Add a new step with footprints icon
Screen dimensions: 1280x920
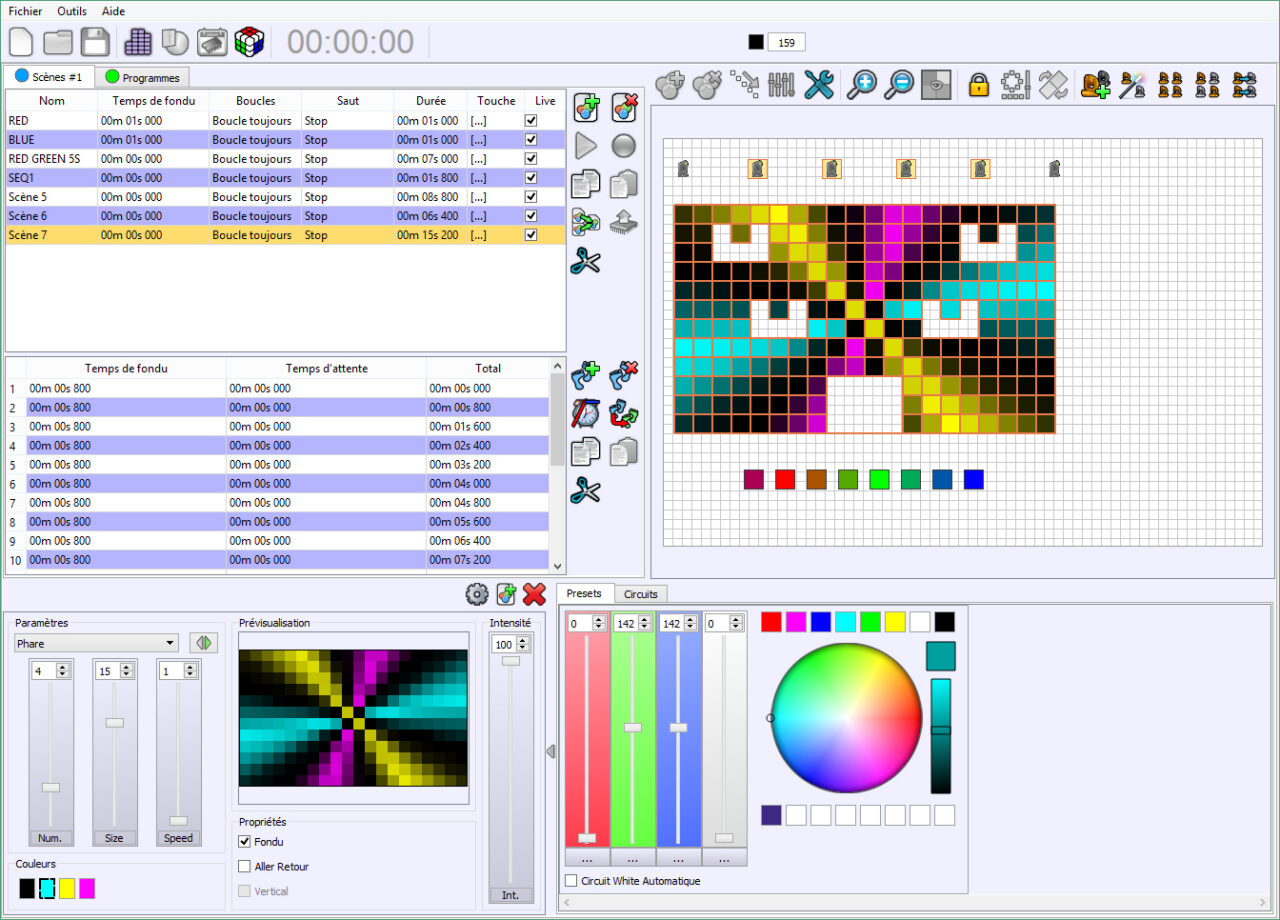(x=585, y=375)
